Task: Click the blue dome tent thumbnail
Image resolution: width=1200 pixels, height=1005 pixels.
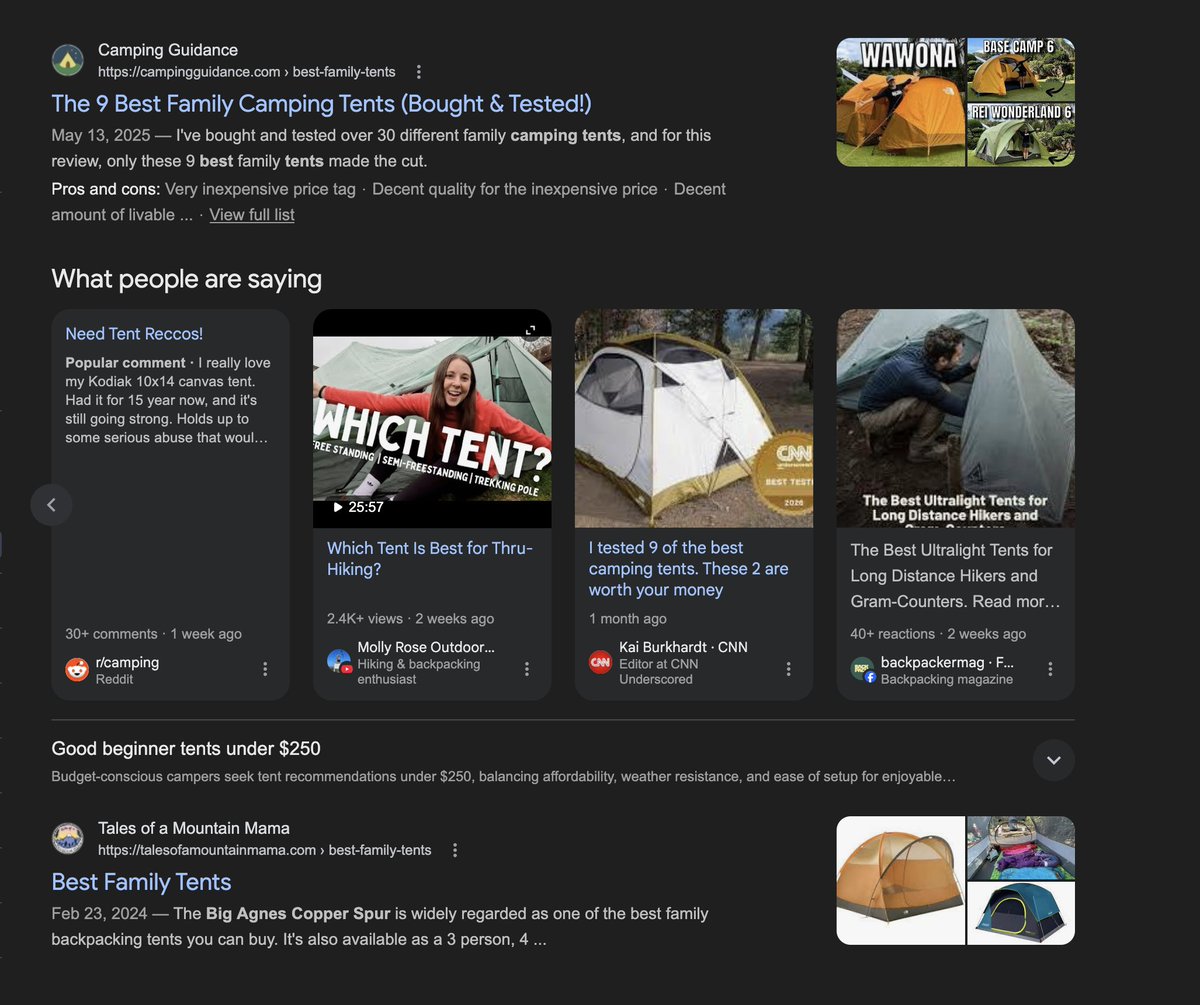Action: tap(1021, 913)
